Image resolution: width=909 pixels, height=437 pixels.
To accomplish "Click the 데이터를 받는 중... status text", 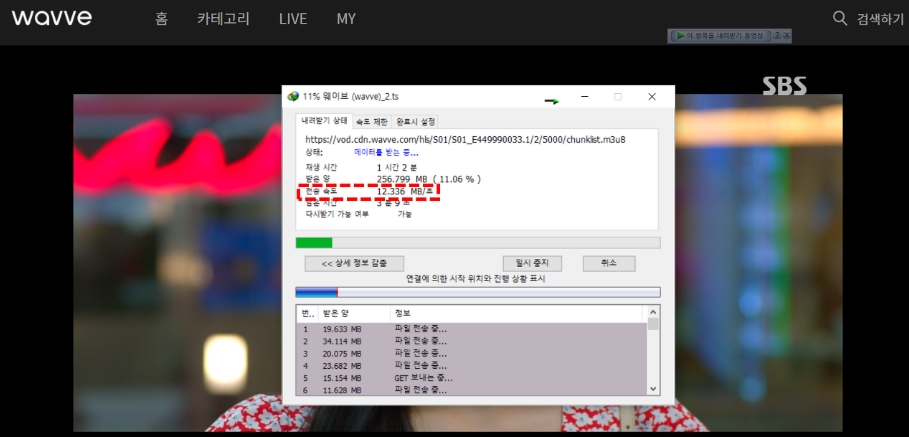I will tap(387, 152).
